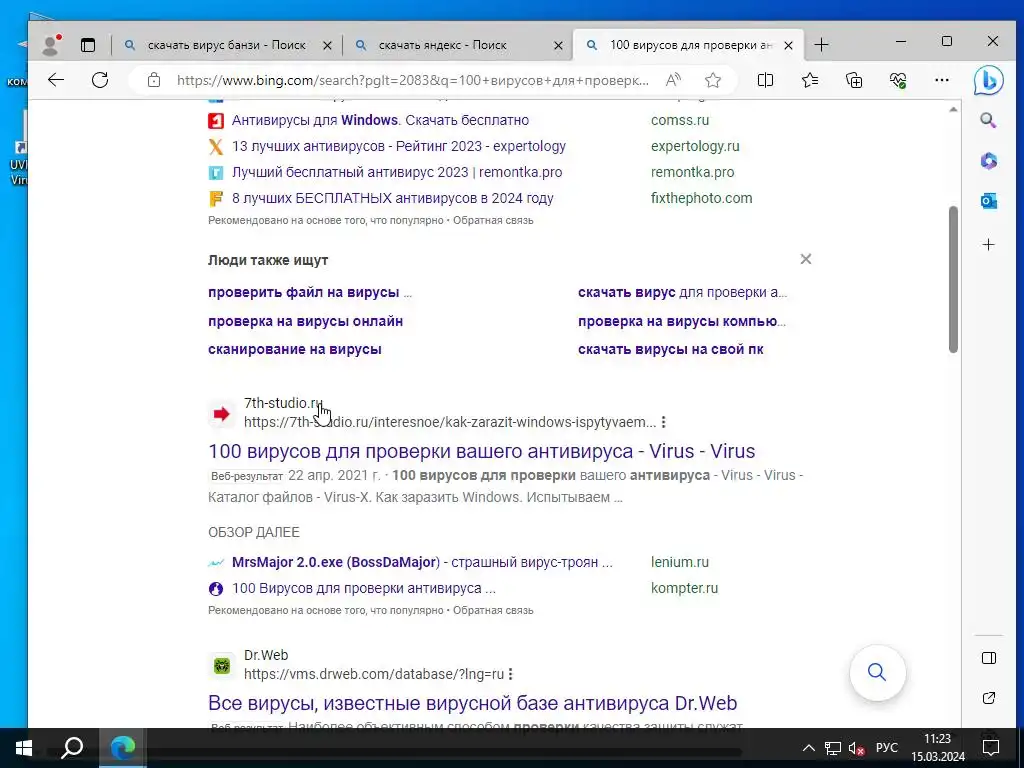Open Windows taskbar search
This screenshot has height=768, width=1024.
pyautogui.click(x=72, y=748)
